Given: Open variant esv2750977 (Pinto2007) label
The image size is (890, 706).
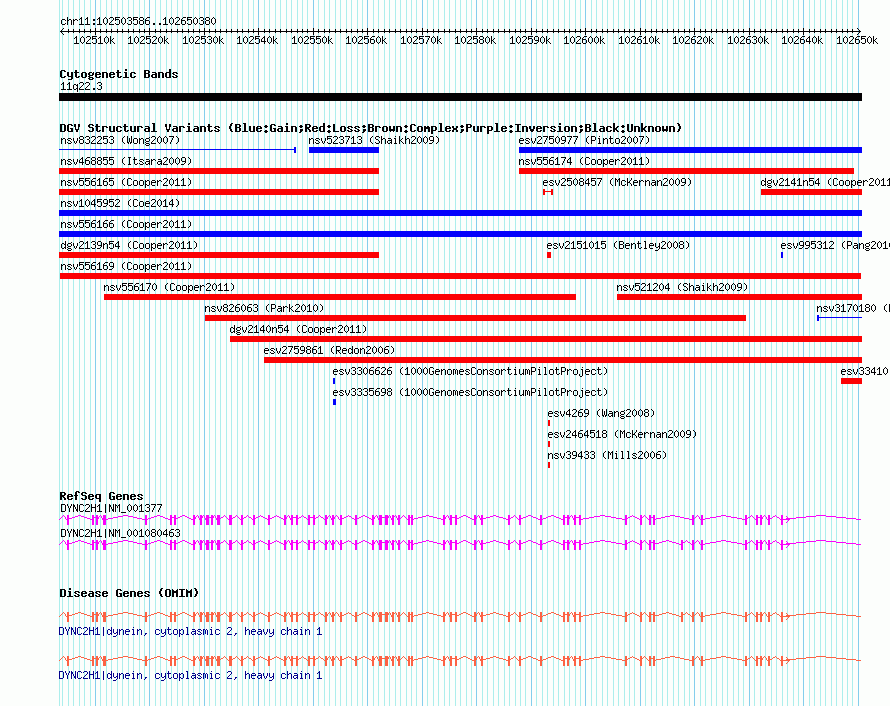Looking at the screenshot, I should (x=584, y=140).
